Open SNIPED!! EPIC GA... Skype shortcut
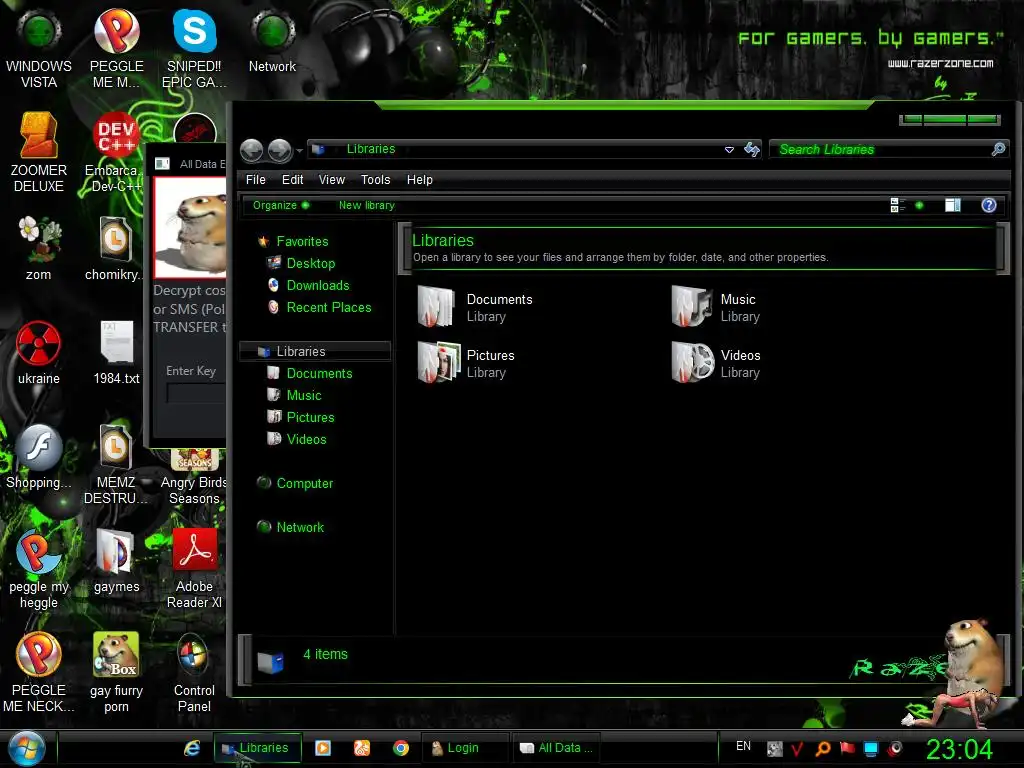Screen dimensions: 1024x768 194,47
